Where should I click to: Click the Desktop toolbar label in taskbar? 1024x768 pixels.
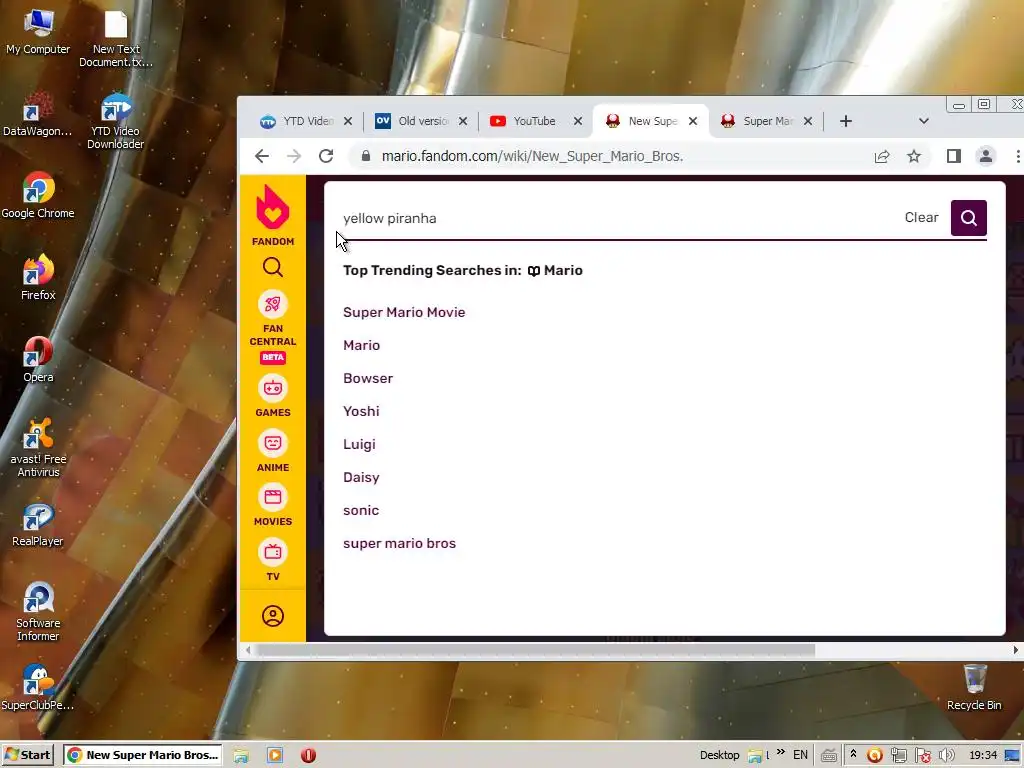[719, 755]
